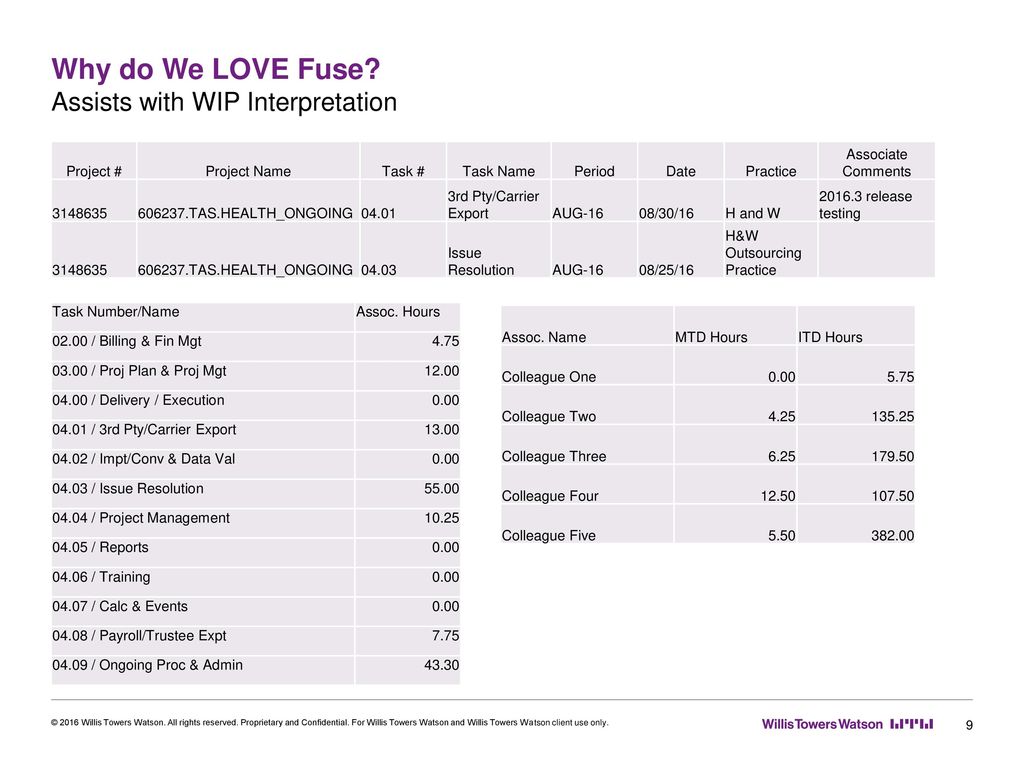The image size is (1024, 768).
Task: Select the slide title 'Why do We LOVE Fuse?'
Action: pyautogui.click(x=216, y=69)
